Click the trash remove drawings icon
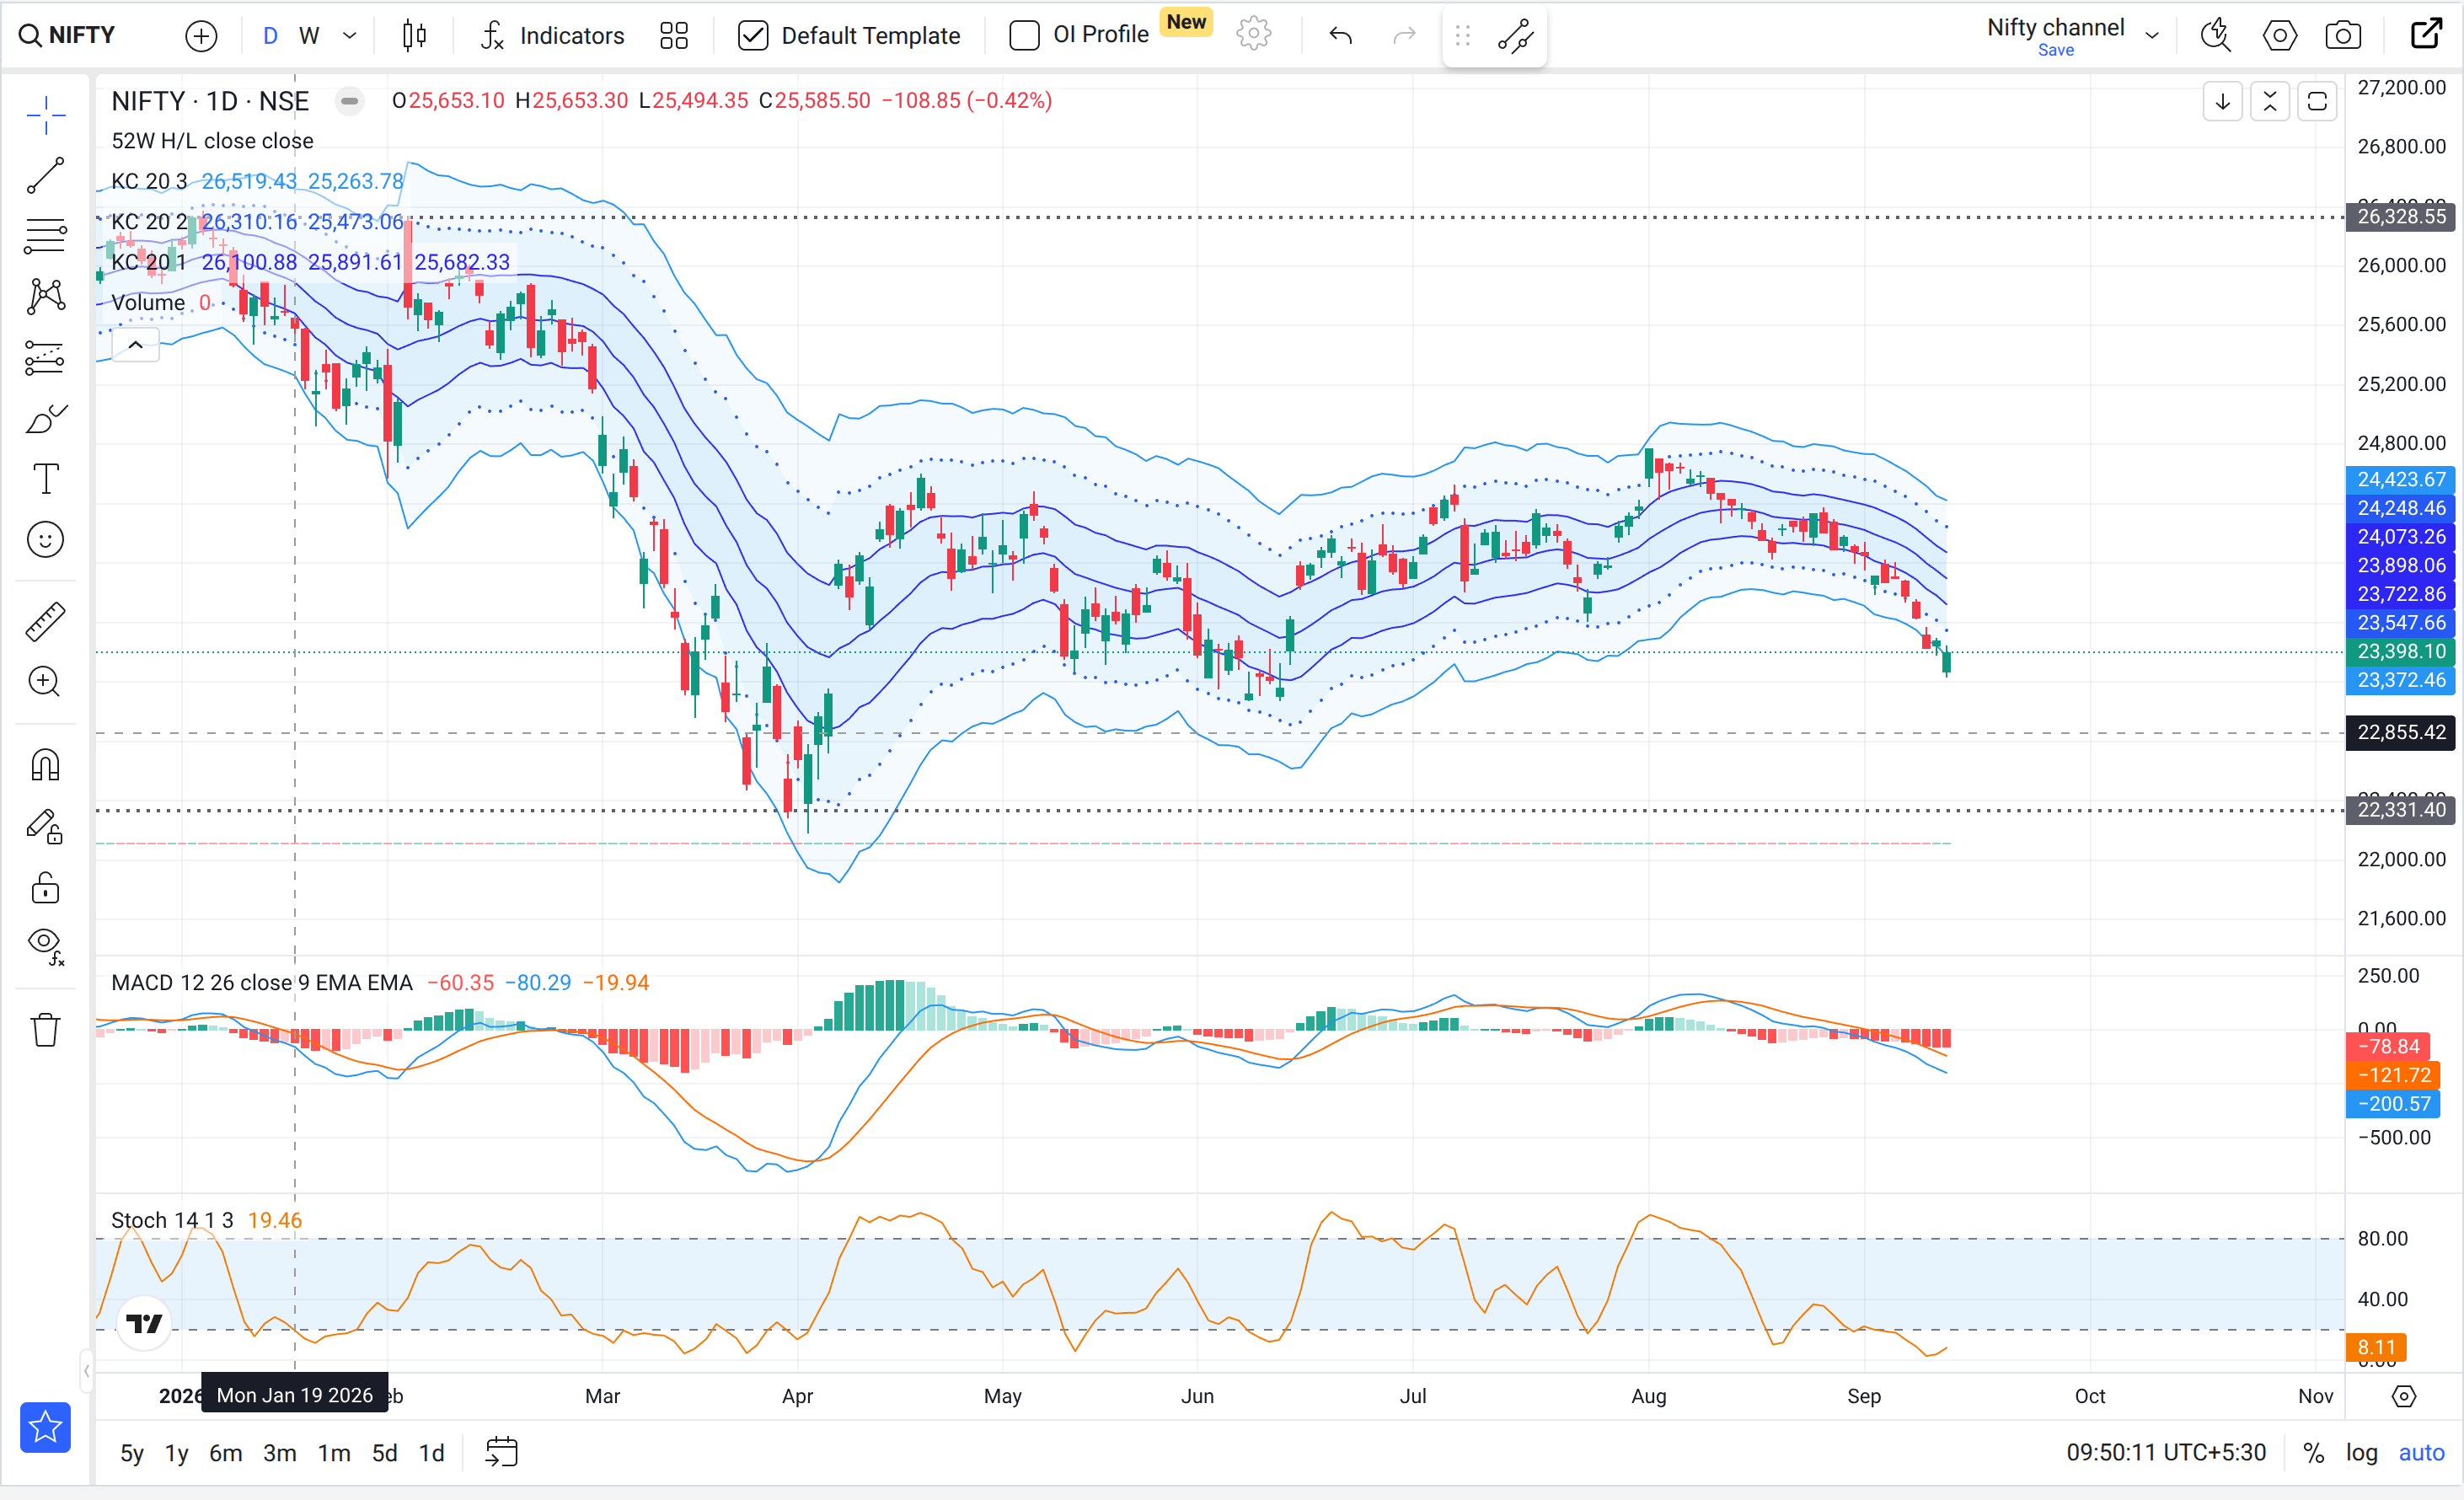This screenshot has width=2464, height=1500. (x=45, y=1029)
